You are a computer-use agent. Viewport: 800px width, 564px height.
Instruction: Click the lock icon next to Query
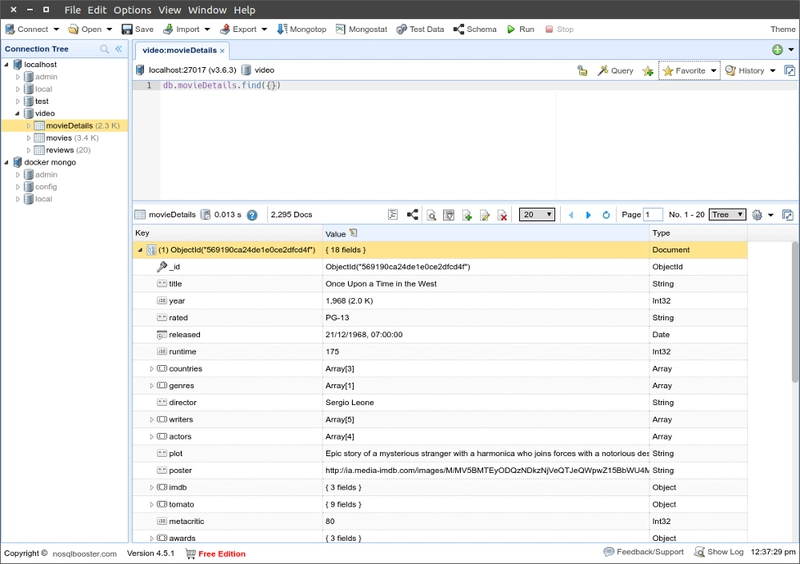tap(582, 70)
